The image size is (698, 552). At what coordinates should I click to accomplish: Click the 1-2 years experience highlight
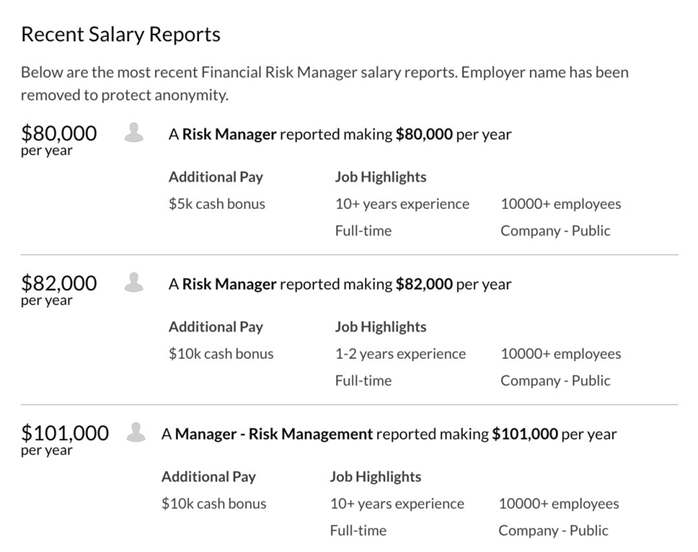(x=400, y=354)
